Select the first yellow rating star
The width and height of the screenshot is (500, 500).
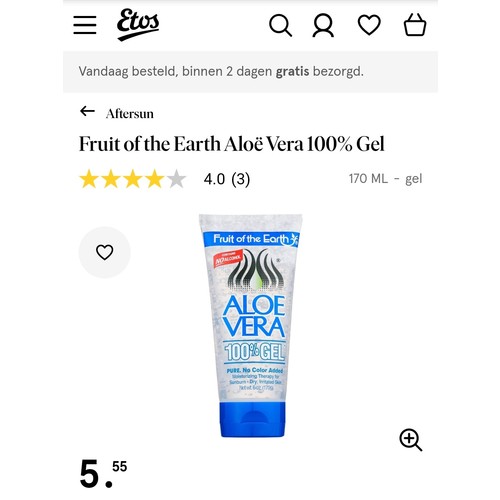pos(89,179)
